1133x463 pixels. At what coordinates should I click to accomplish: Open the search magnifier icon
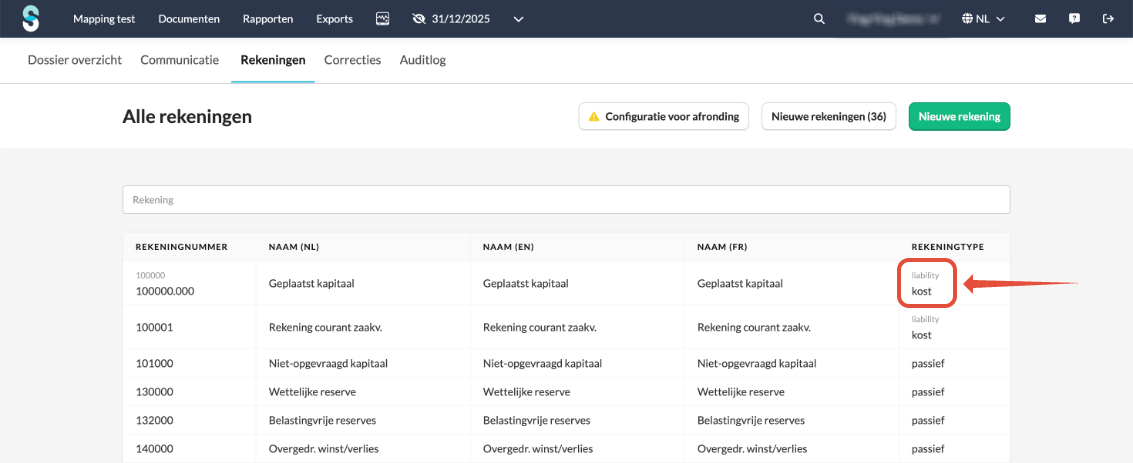coord(819,19)
